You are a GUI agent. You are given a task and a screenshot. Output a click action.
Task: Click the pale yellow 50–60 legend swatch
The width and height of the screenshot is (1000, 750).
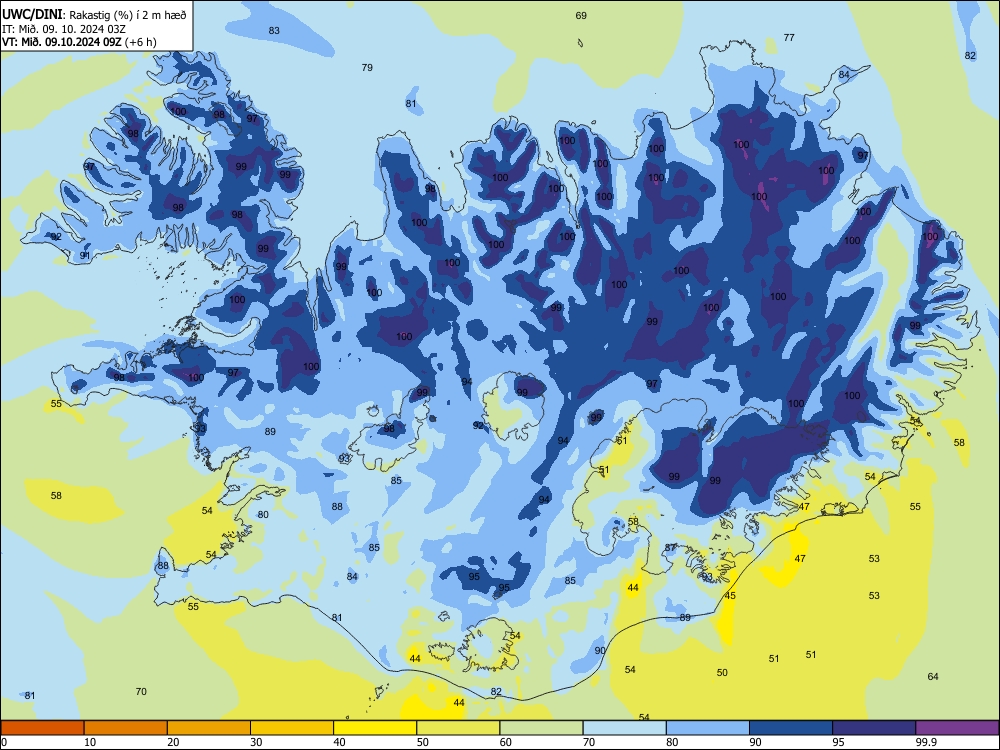point(458,728)
